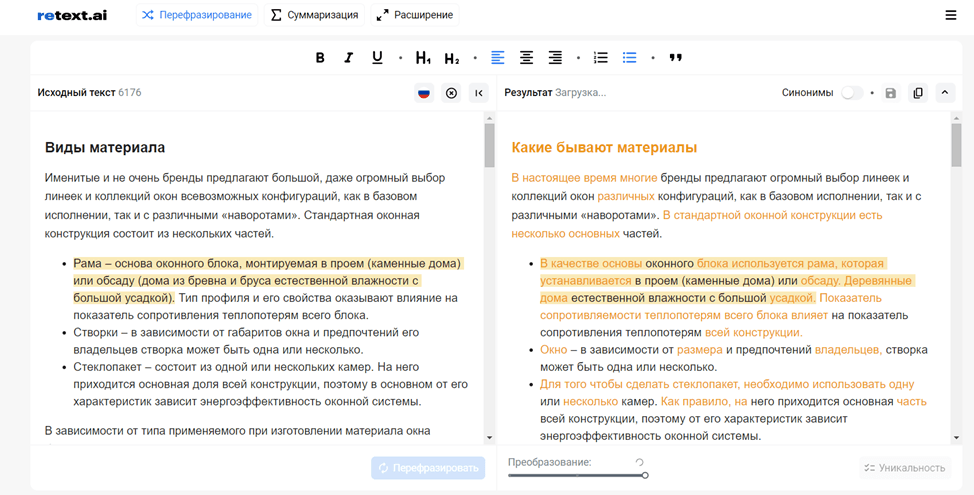
Task: Change language via Russian flag icon
Action: click(x=424, y=93)
